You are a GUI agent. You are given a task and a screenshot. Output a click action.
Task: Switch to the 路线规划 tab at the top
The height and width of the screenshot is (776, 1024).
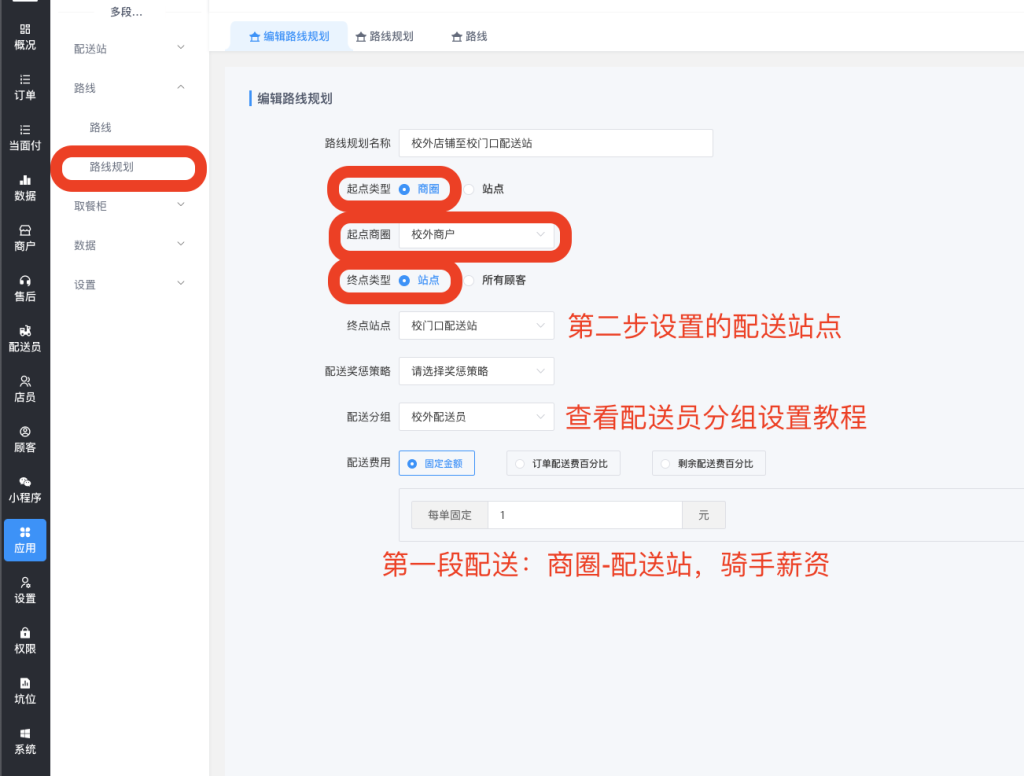click(x=384, y=36)
